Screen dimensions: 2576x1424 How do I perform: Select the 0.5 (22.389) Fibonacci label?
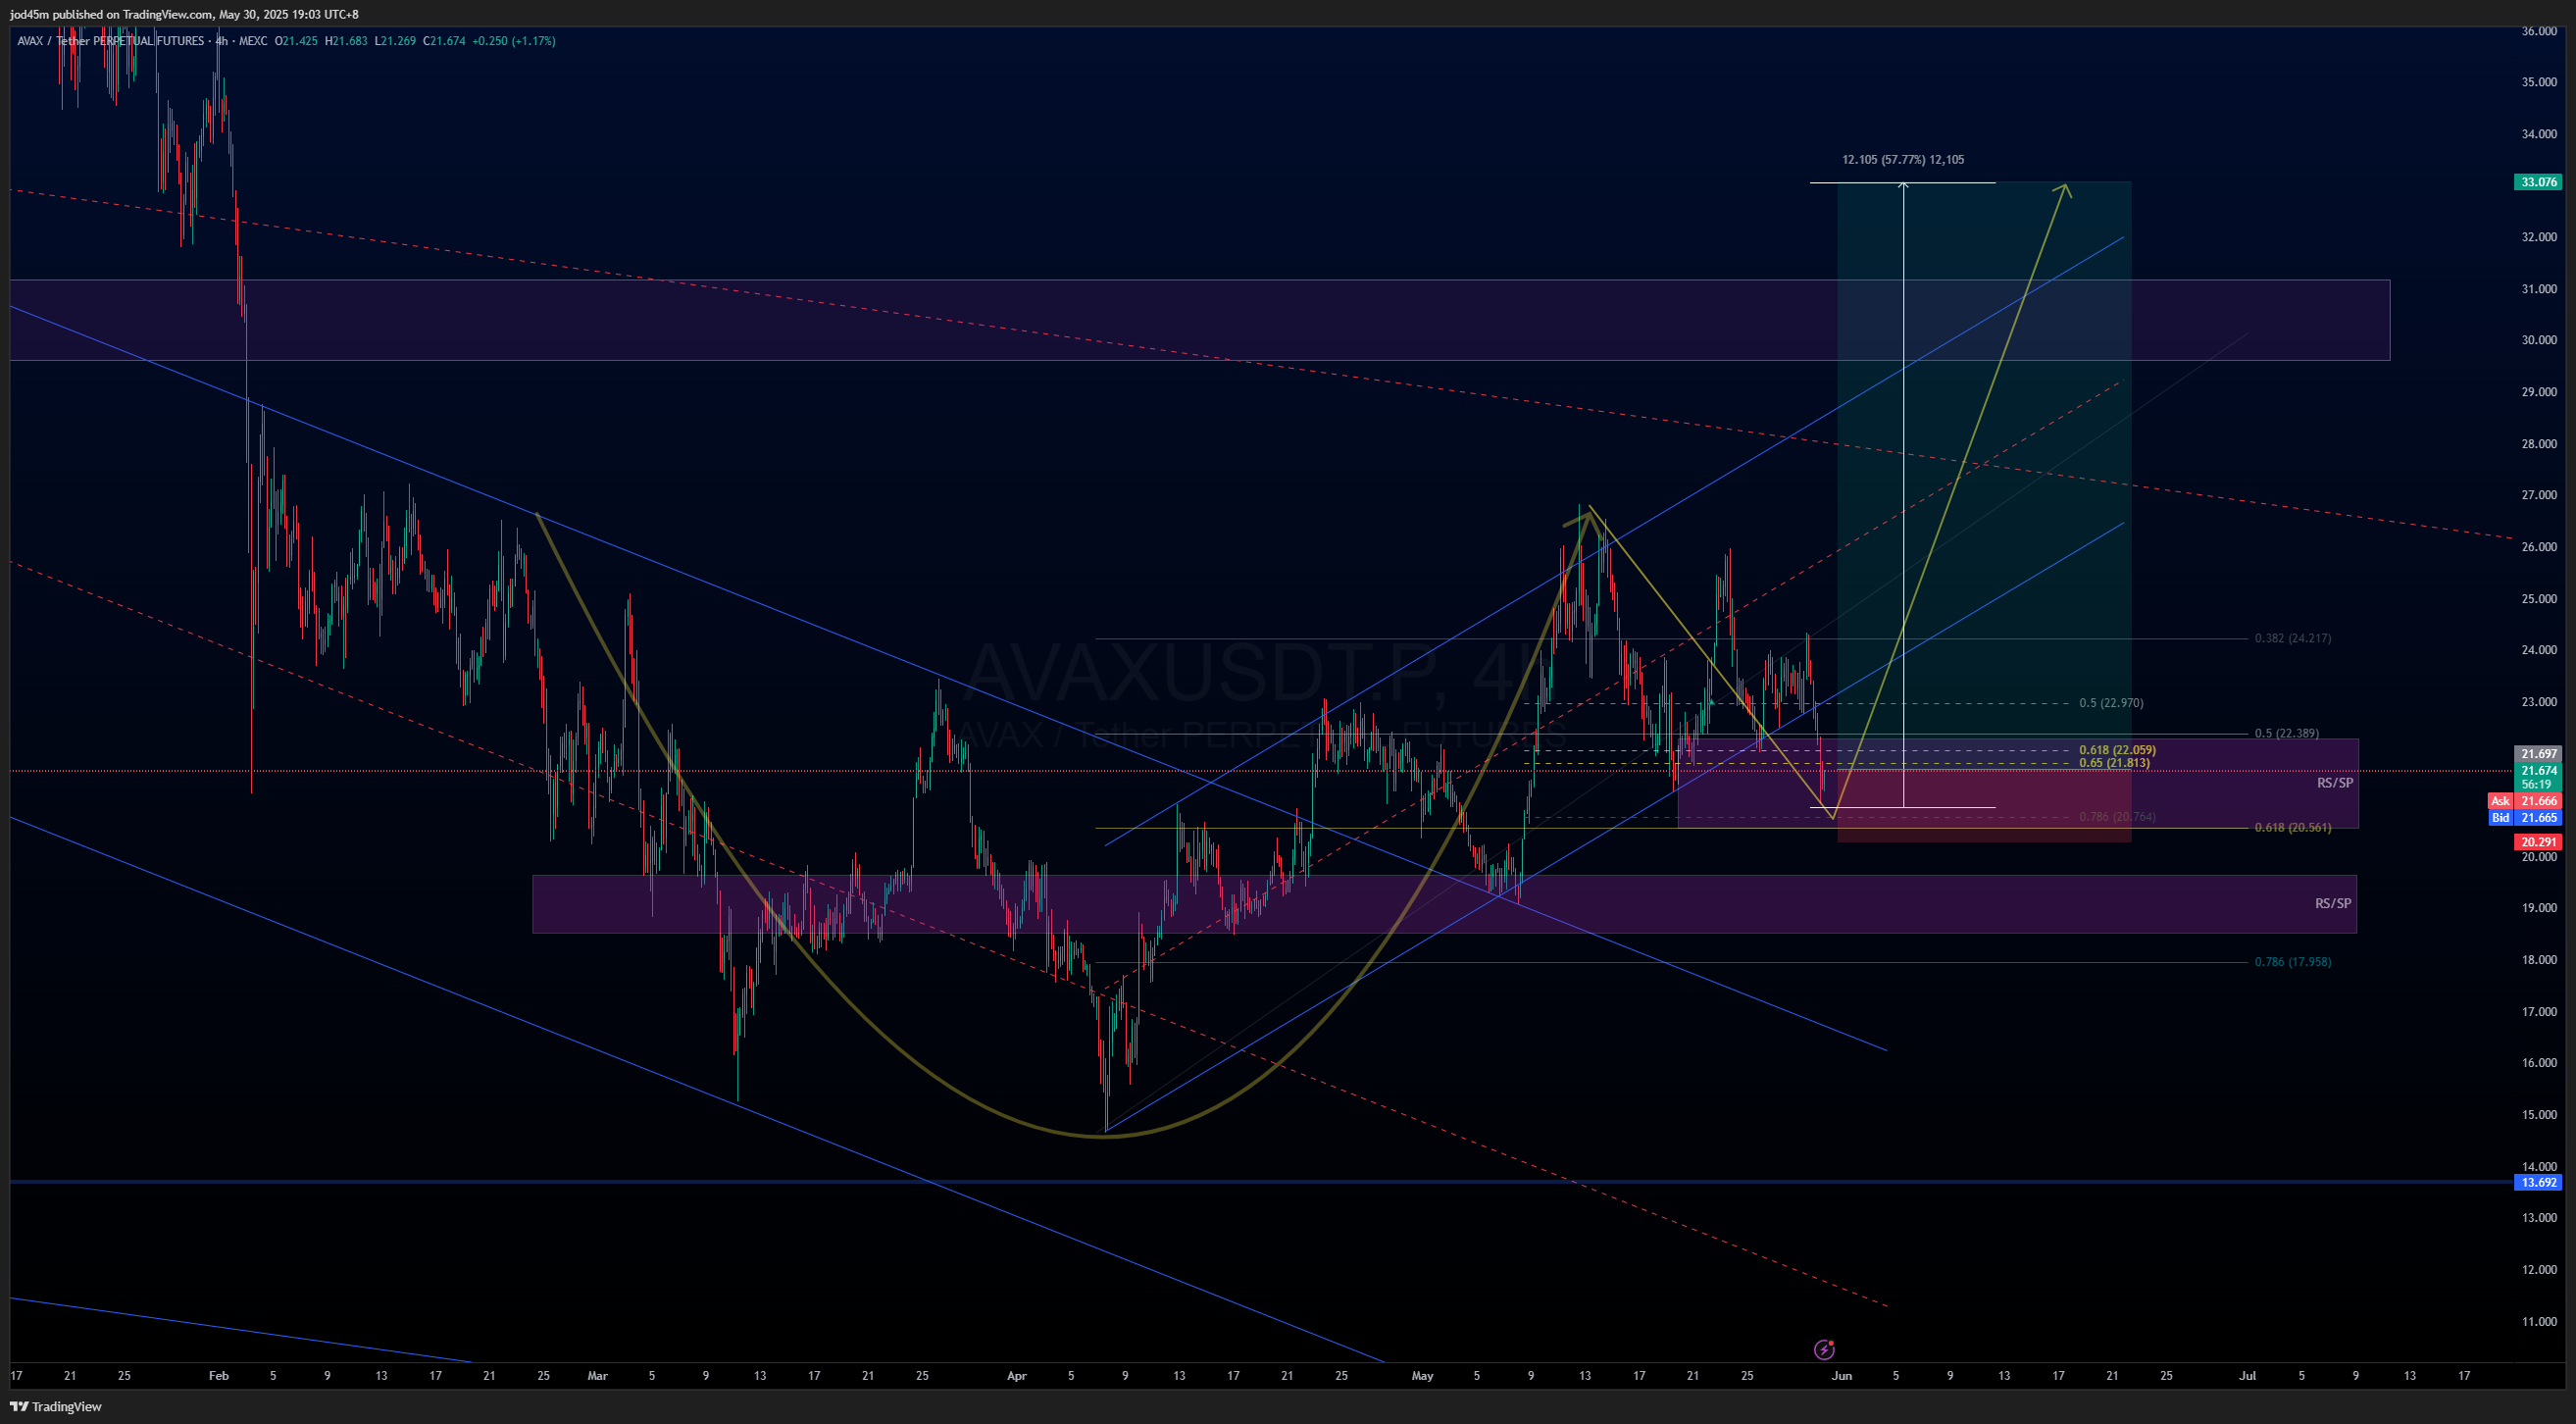tap(2286, 733)
